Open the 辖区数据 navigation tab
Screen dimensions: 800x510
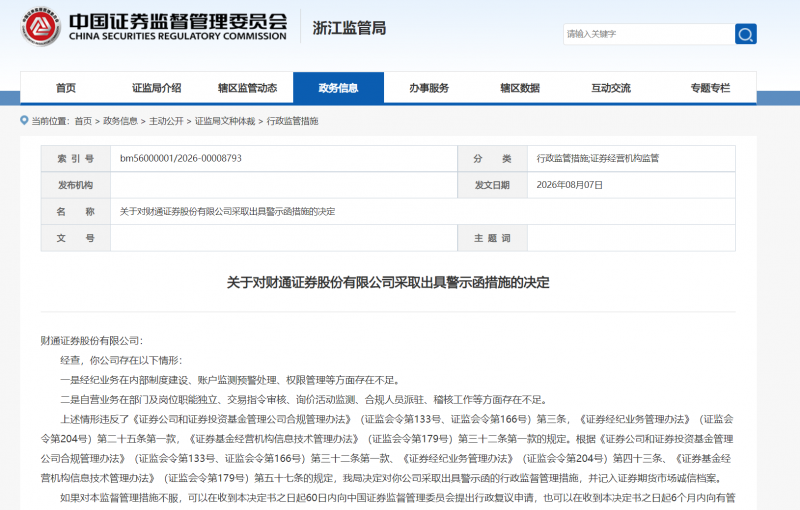click(520, 88)
